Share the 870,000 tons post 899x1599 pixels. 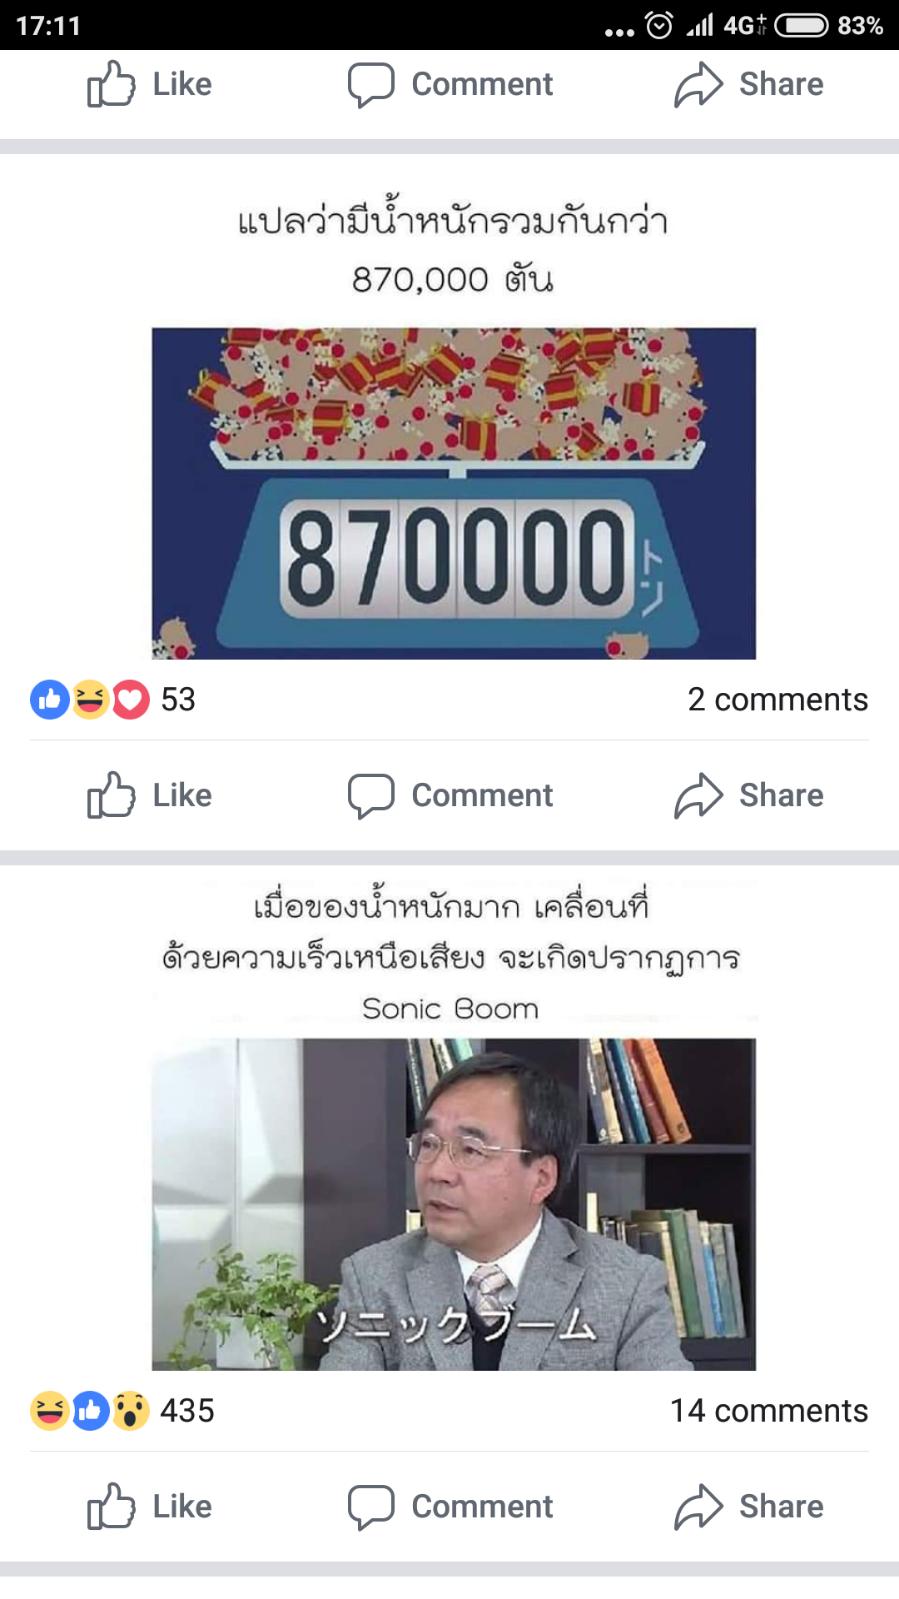[x=749, y=795]
